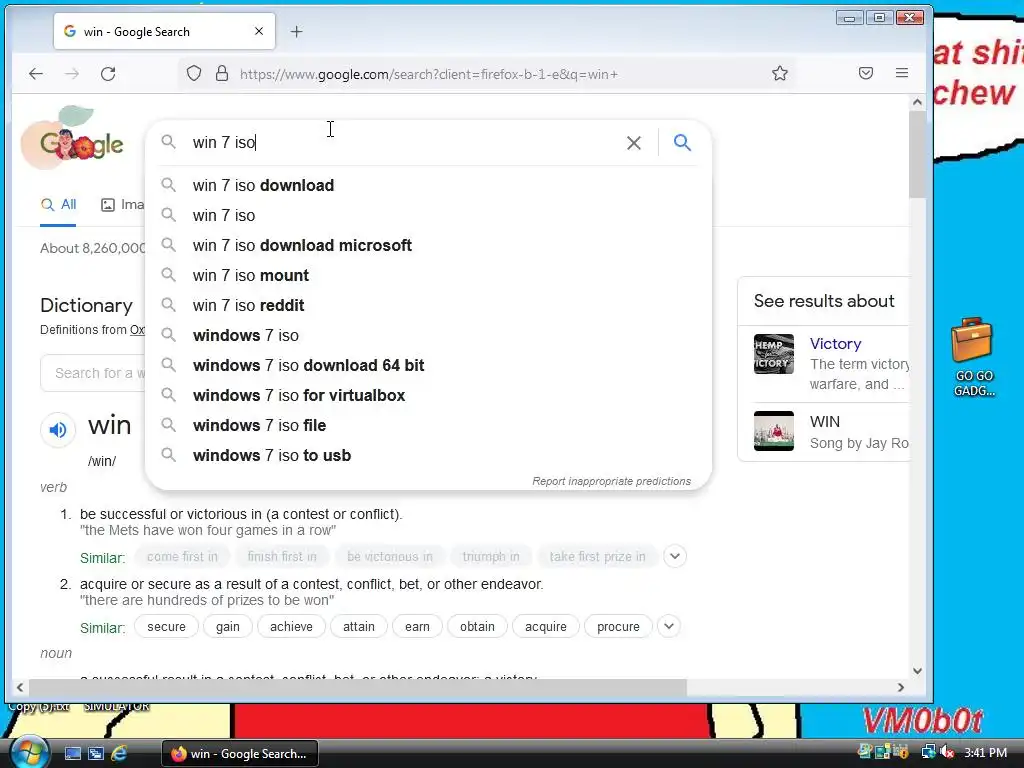Click the 'earn' similar word chip
Screen dimensions: 1024x768
click(417, 626)
